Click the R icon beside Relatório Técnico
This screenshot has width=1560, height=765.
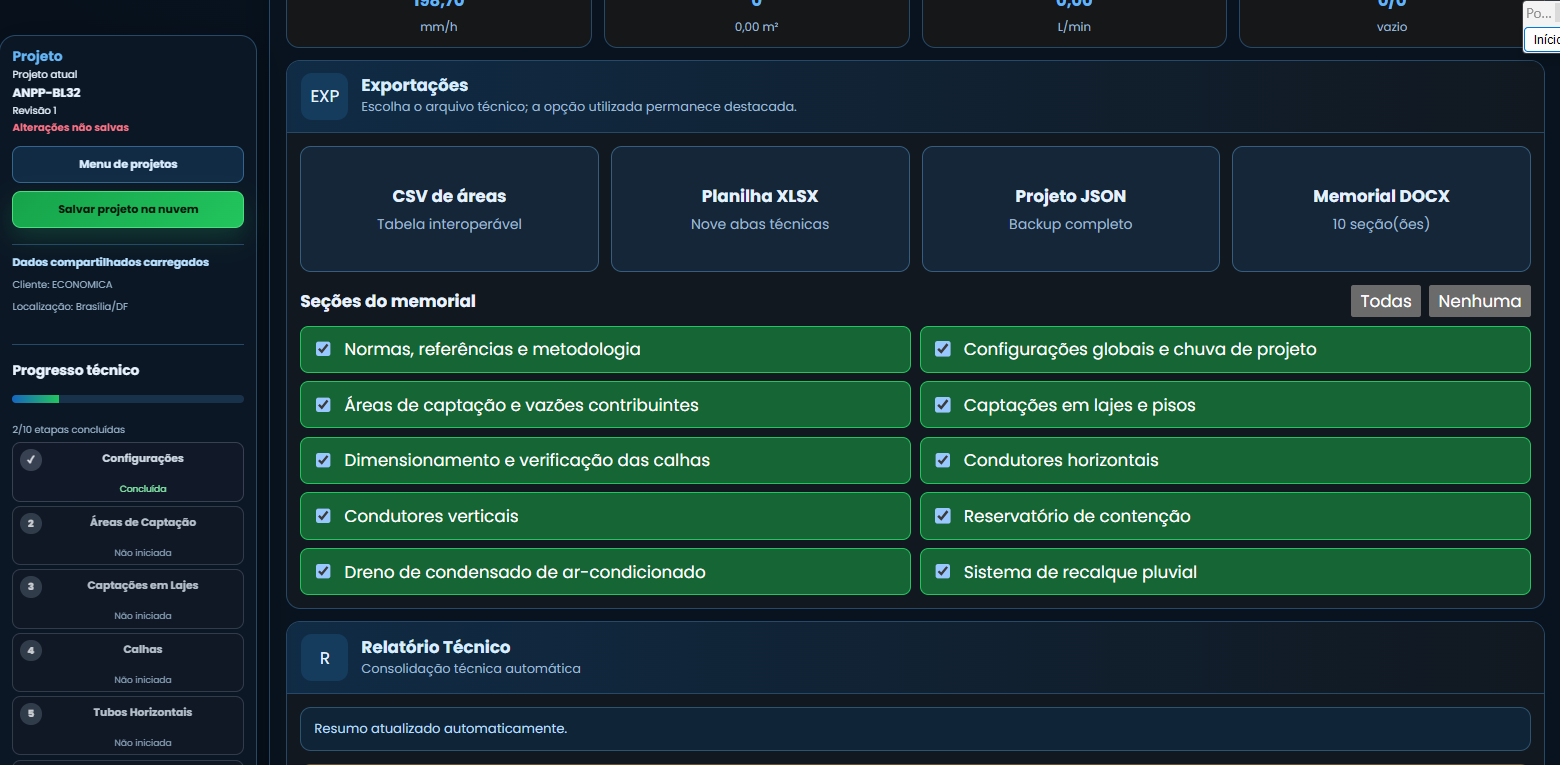(324, 658)
